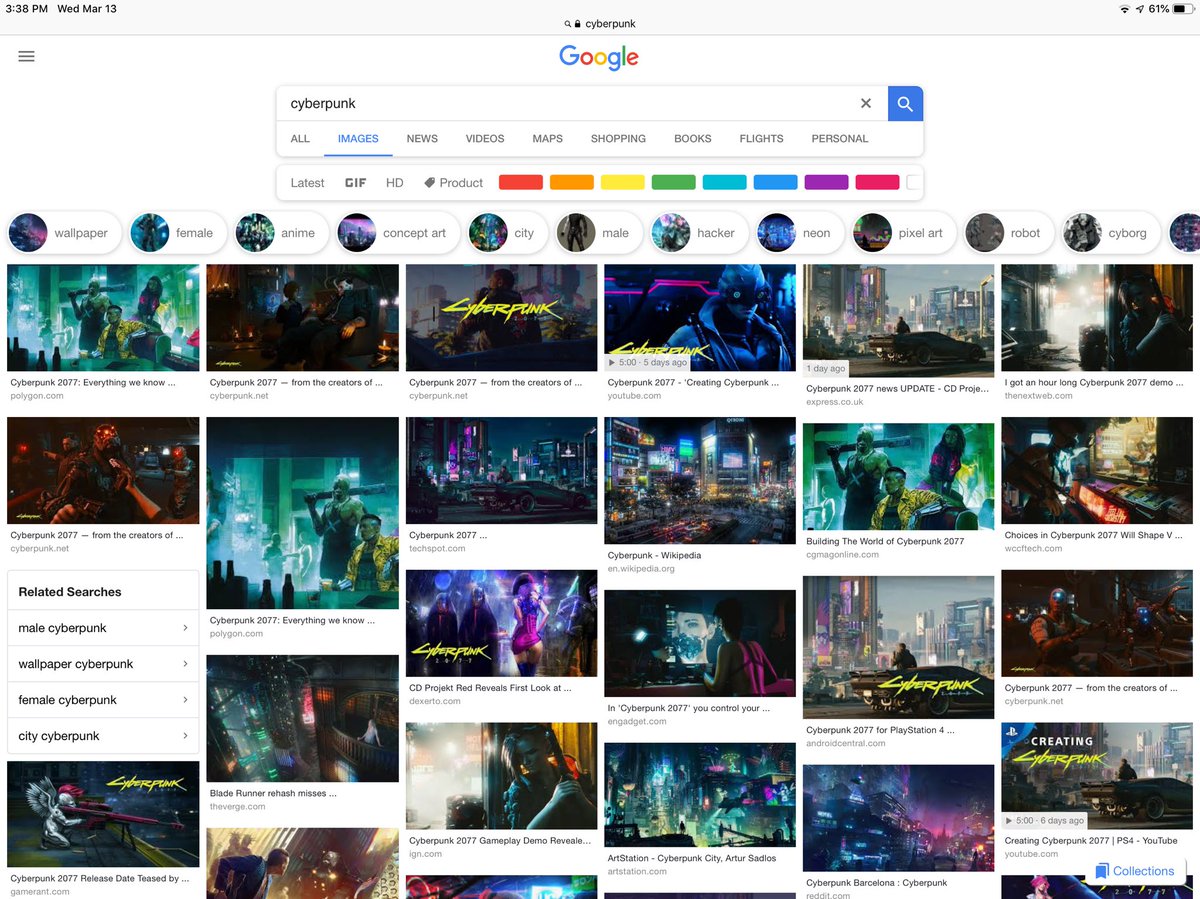
Task: Expand wallpaper cyberpunk related search
Action: click(x=103, y=664)
